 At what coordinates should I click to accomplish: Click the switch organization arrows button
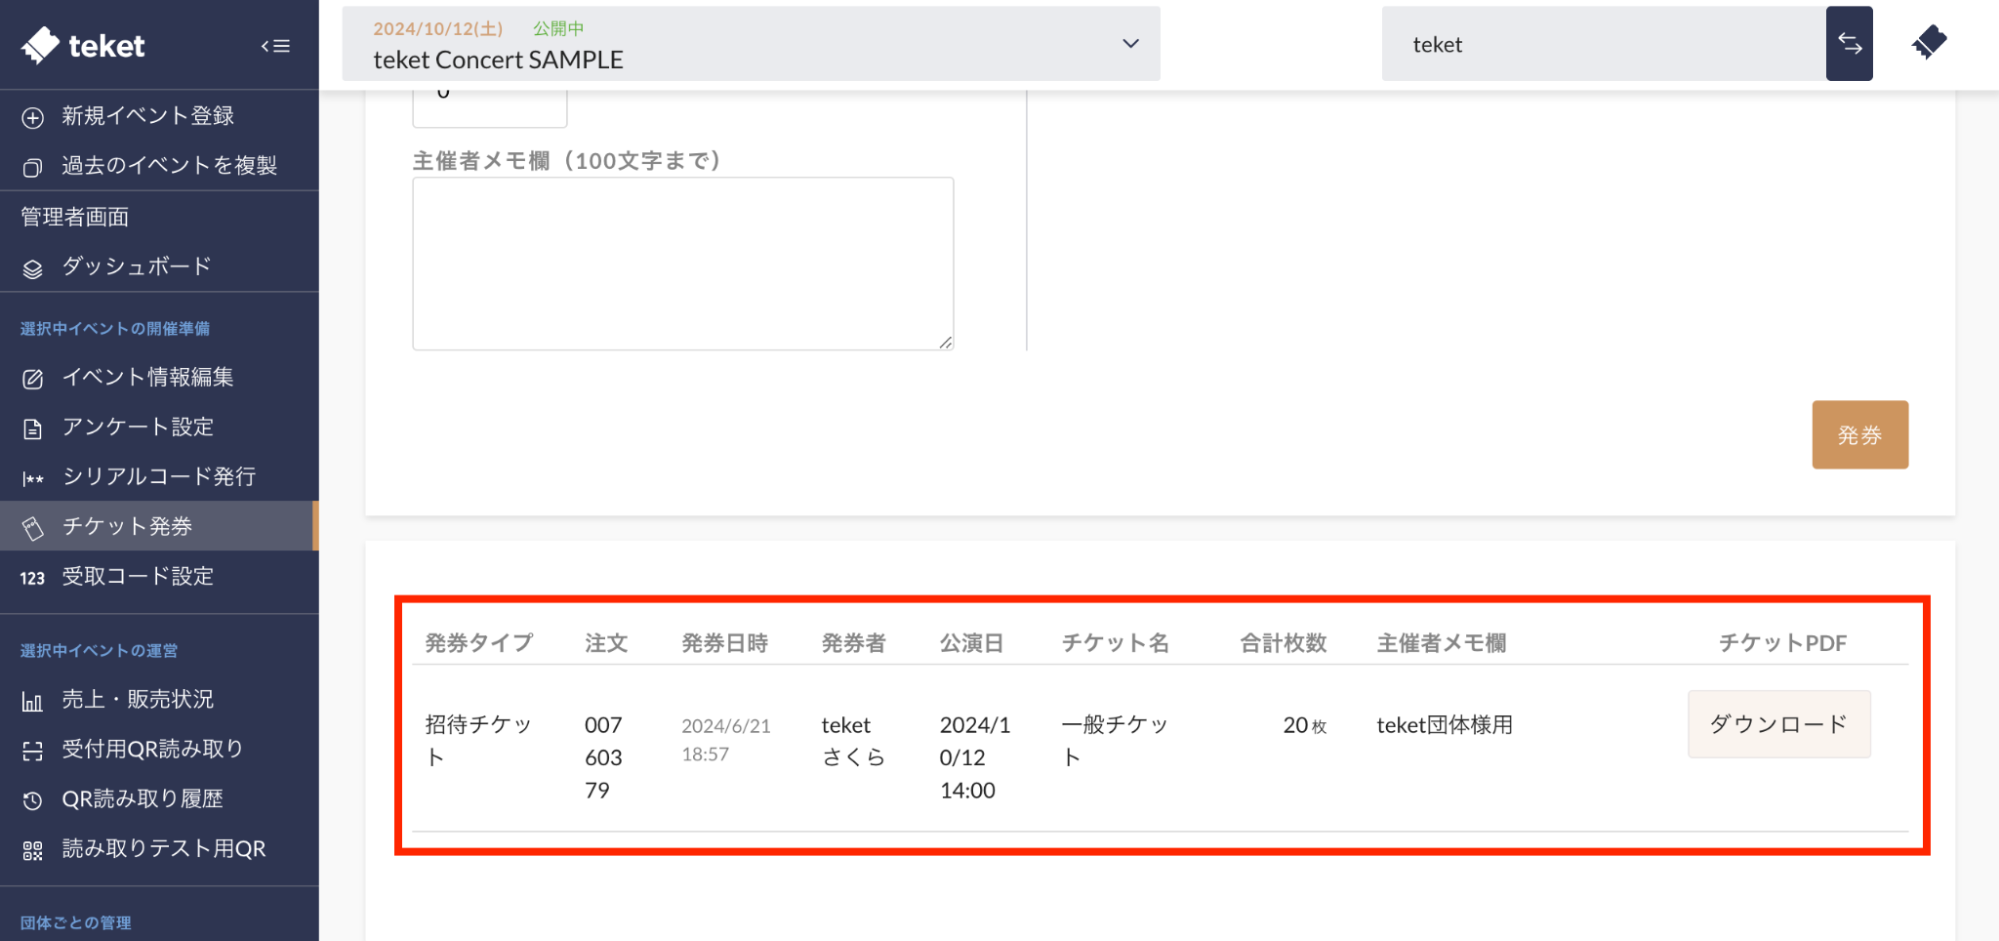click(x=1849, y=44)
